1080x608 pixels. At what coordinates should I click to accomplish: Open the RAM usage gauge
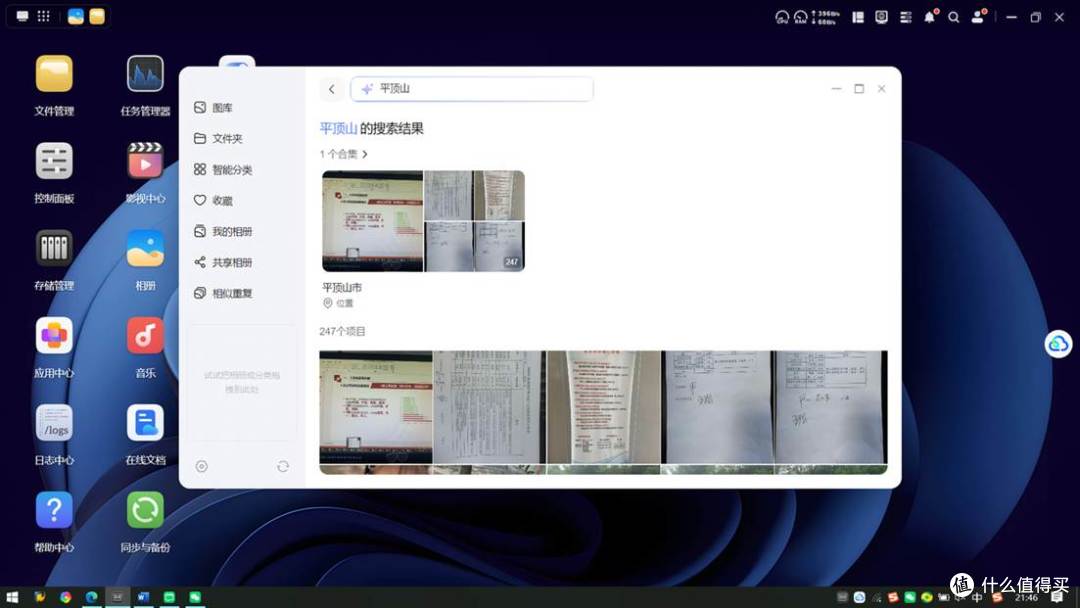point(800,17)
